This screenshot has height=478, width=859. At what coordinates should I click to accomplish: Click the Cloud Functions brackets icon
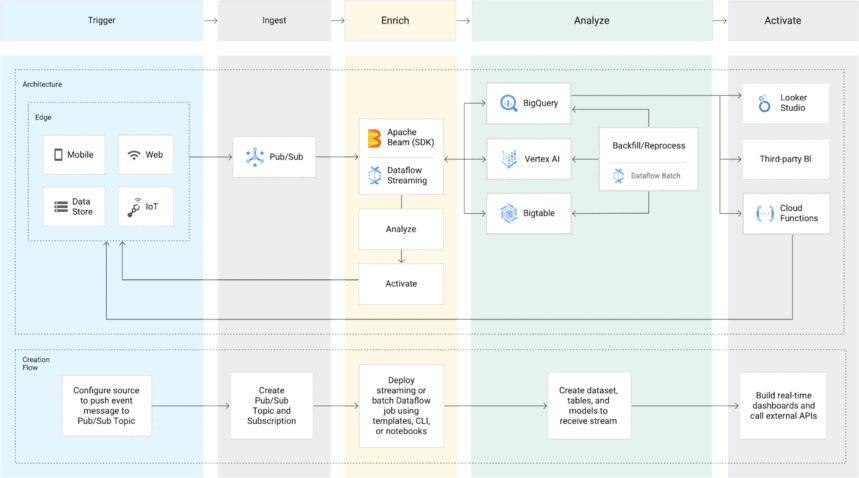pos(765,213)
